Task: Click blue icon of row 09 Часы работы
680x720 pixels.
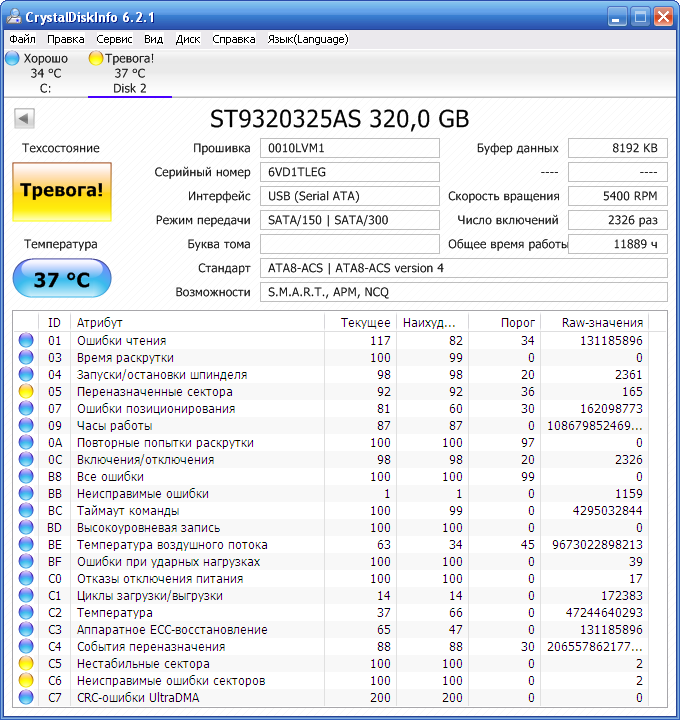Action: tap(26, 425)
